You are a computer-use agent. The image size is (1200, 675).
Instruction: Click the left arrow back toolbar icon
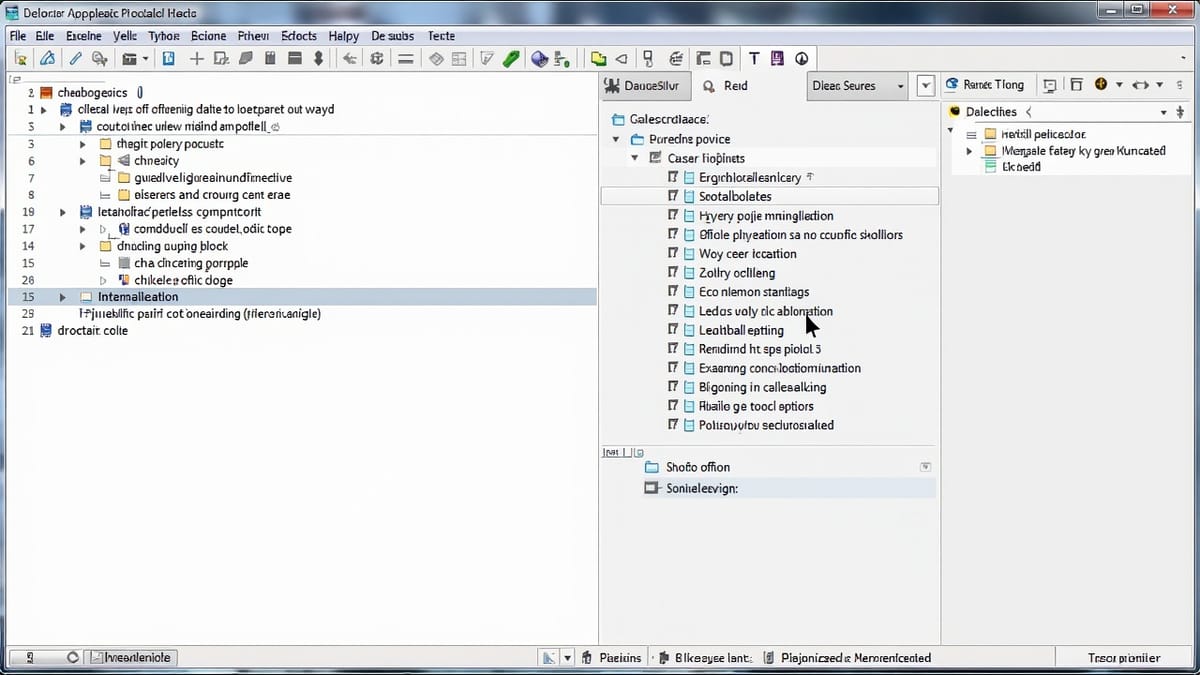[349, 59]
